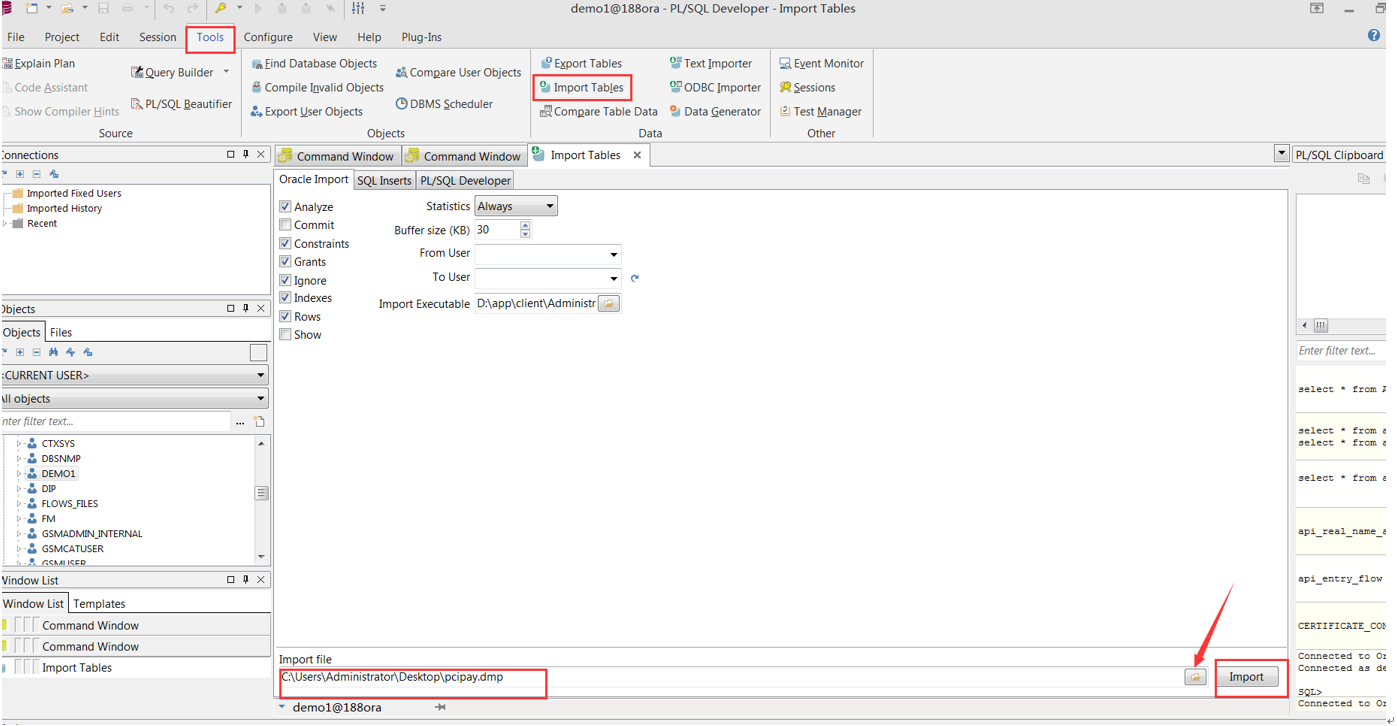Switch to the Files tab in Objects panel
This screenshot has width=1397, height=726.
pos(61,333)
